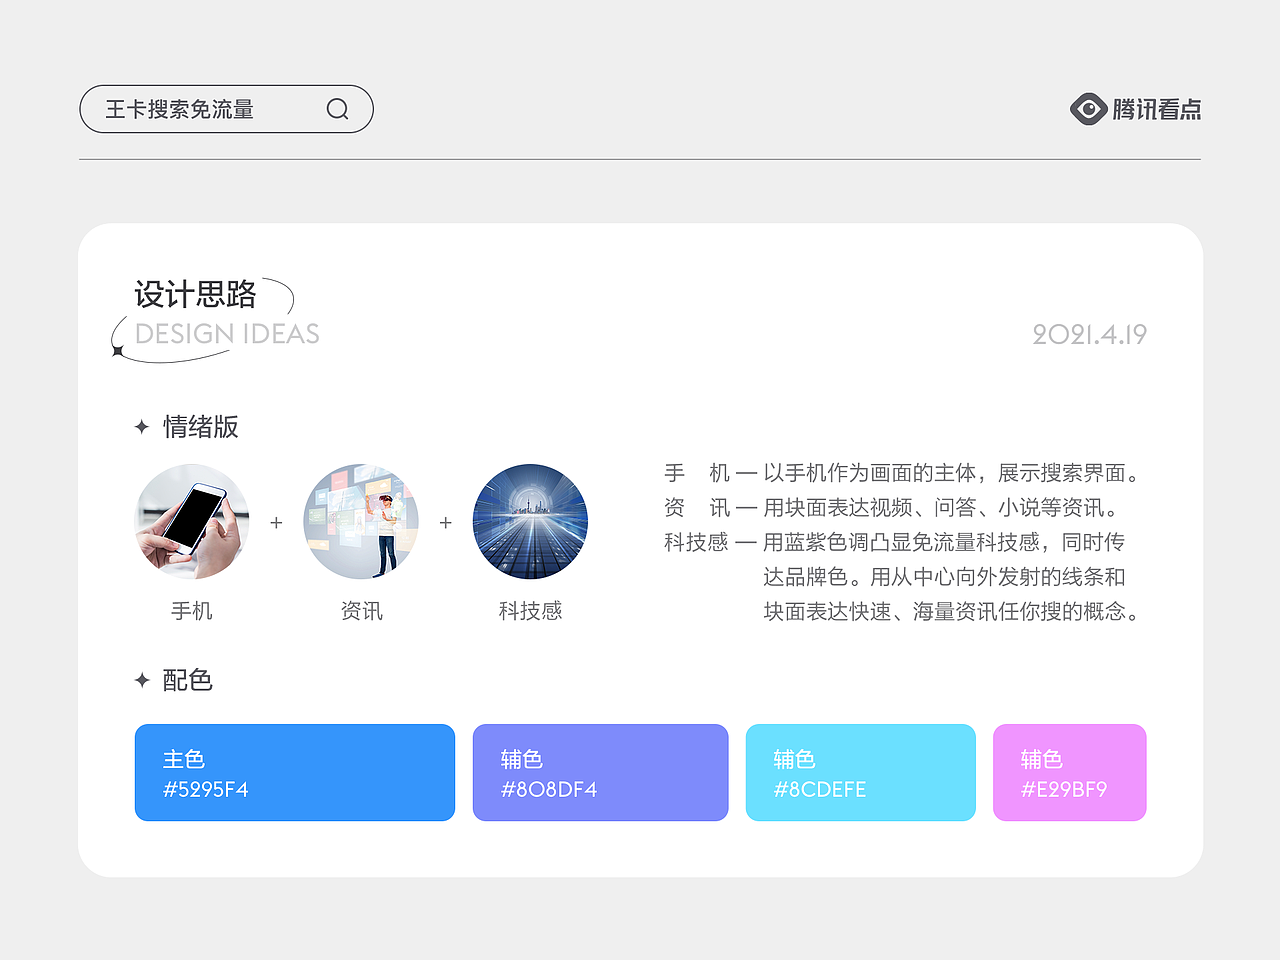Click the 设计思路 heading
This screenshot has height=960, width=1280.
point(196,296)
